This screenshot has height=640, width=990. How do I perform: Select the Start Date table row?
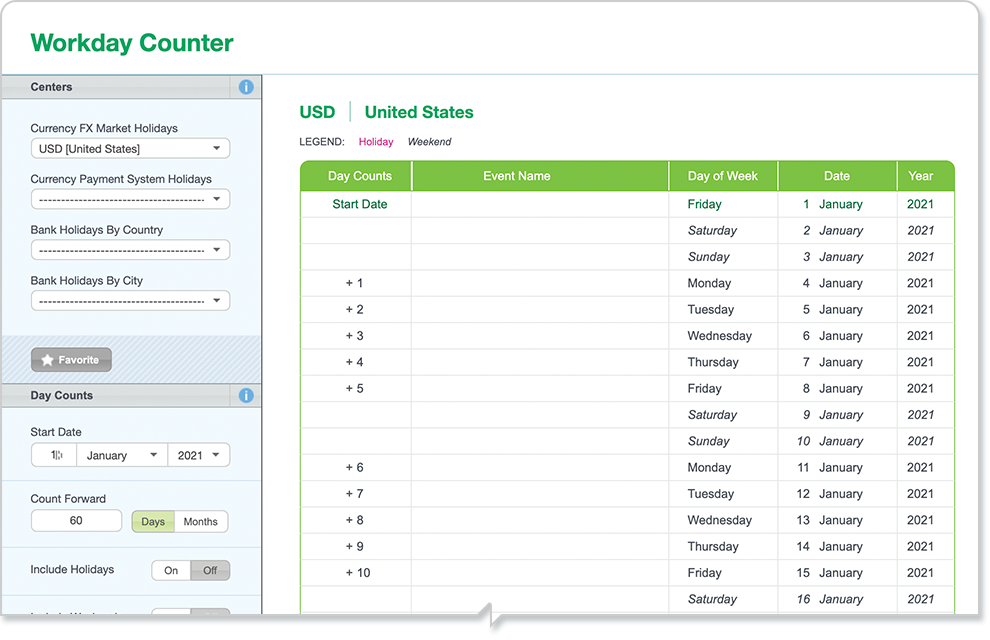tap(627, 204)
